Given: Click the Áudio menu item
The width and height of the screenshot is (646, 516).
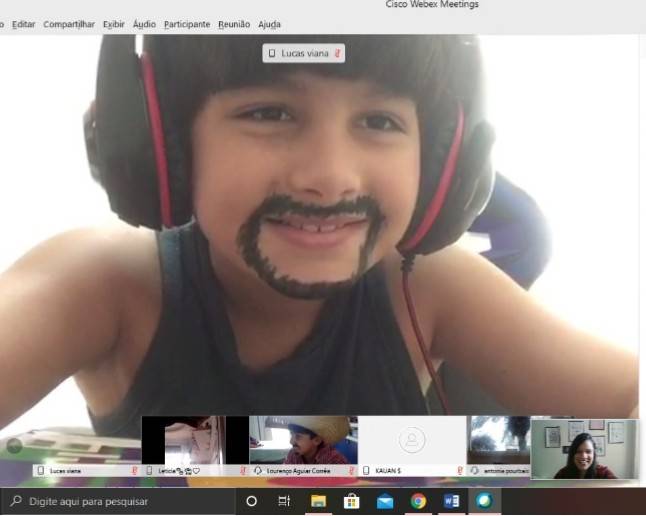Looking at the screenshot, I should click(144, 24).
